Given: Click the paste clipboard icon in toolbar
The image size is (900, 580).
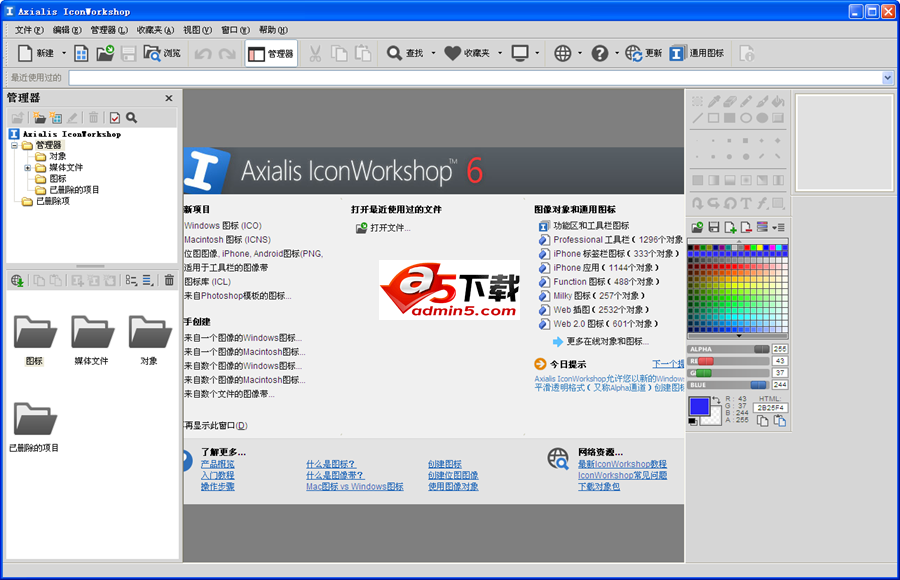Looking at the screenshot, I should (363, 53).
